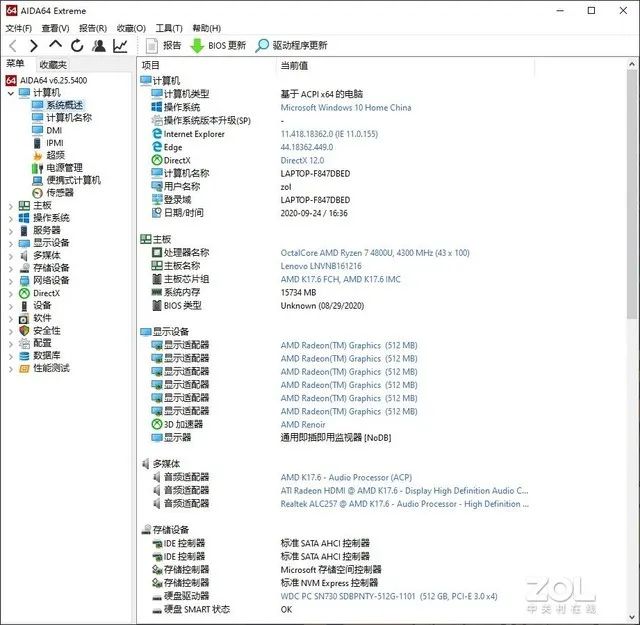Viewport: 640px width, 625px height.
Task: Select the 软件 software icon in tree
Action: point(24,318)
